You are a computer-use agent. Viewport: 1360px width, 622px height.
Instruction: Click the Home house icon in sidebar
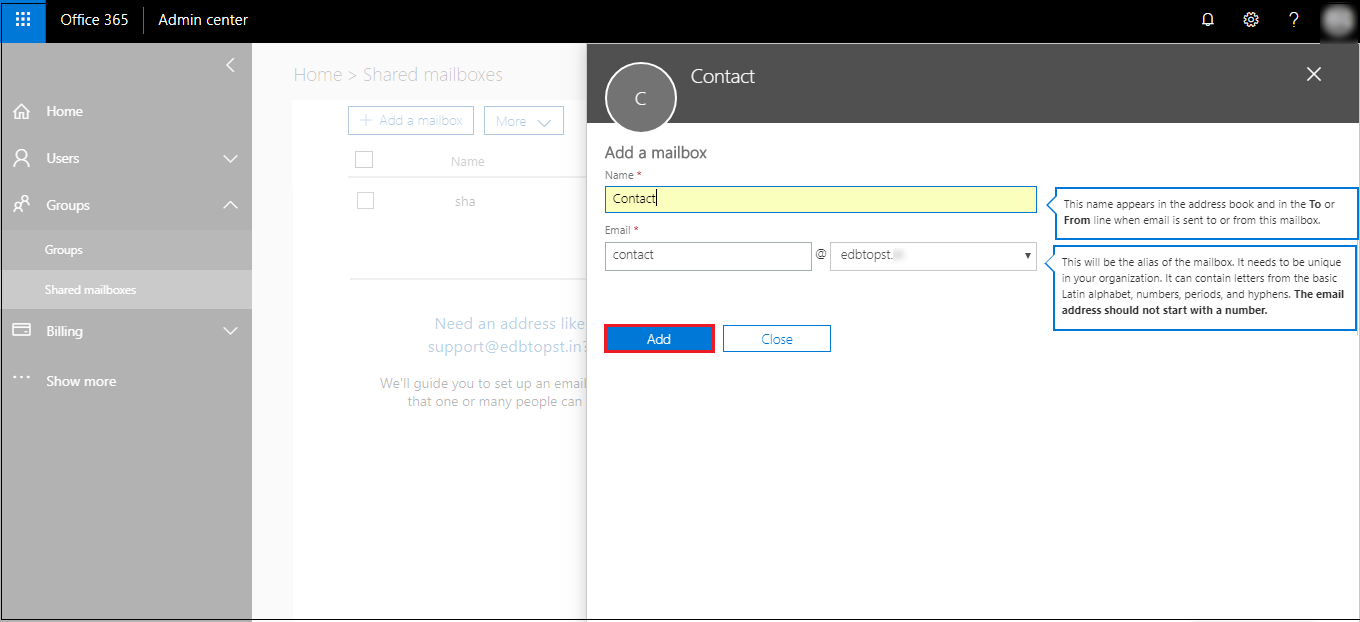21,112
